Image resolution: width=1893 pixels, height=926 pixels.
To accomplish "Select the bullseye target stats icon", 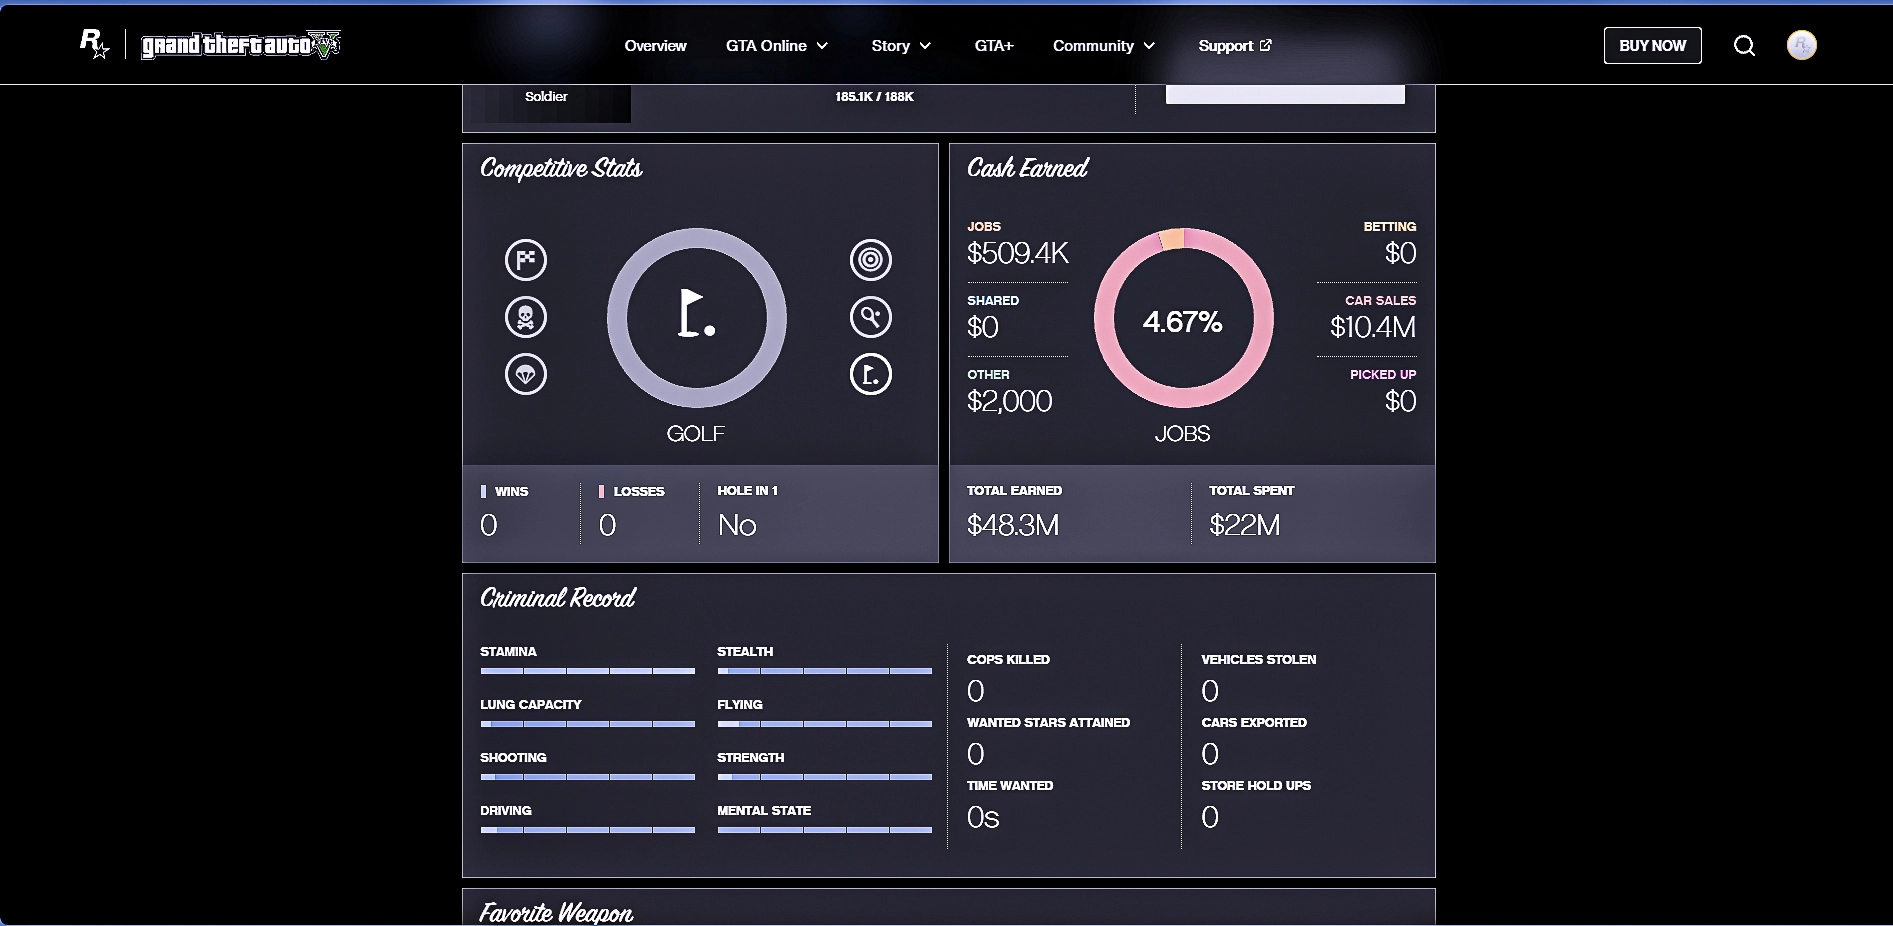I will coord(870,260).
